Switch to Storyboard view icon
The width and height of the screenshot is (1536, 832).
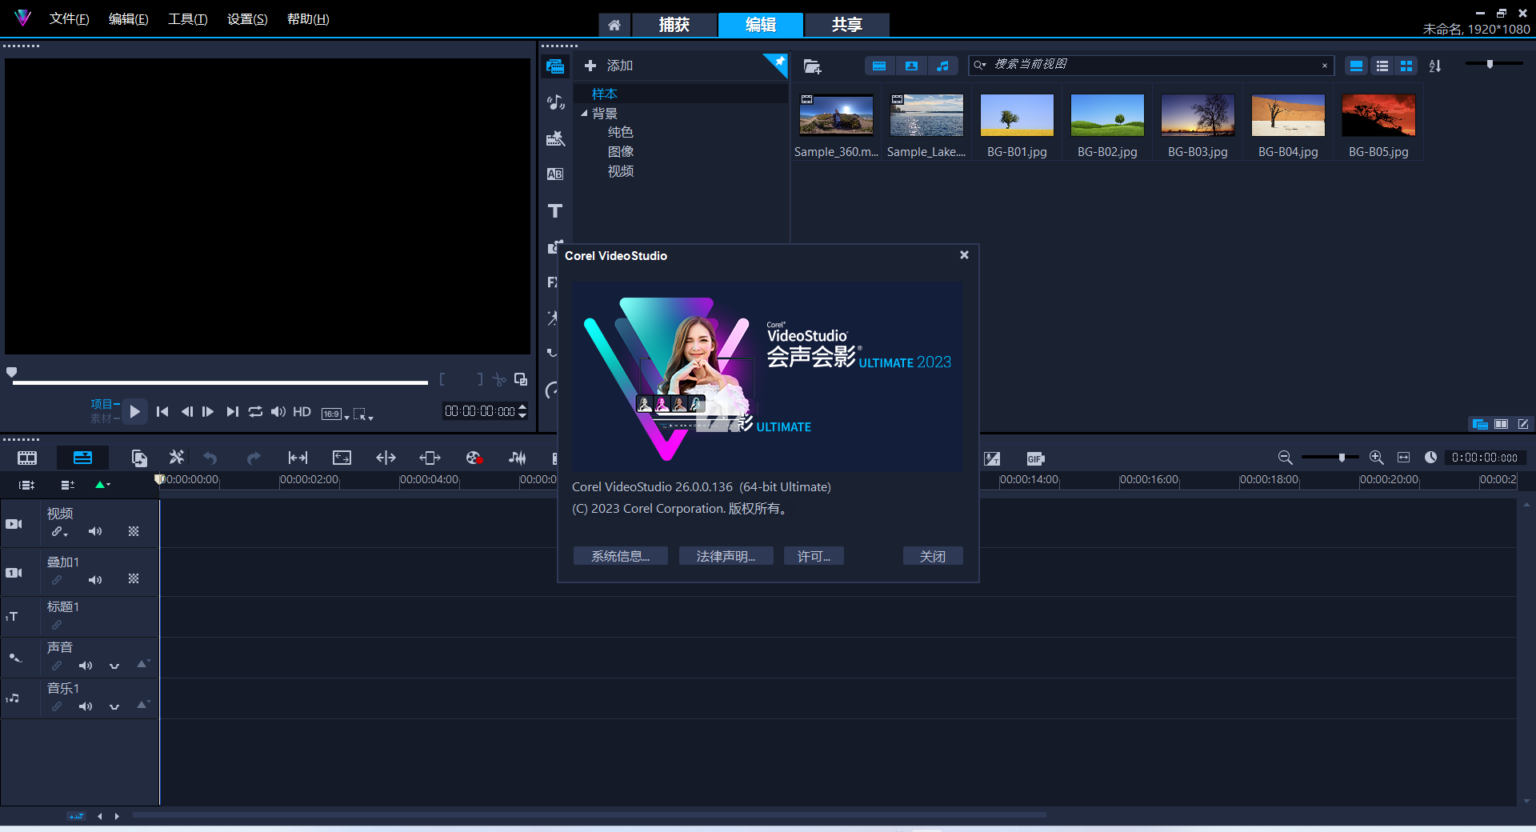coord(26,457)
